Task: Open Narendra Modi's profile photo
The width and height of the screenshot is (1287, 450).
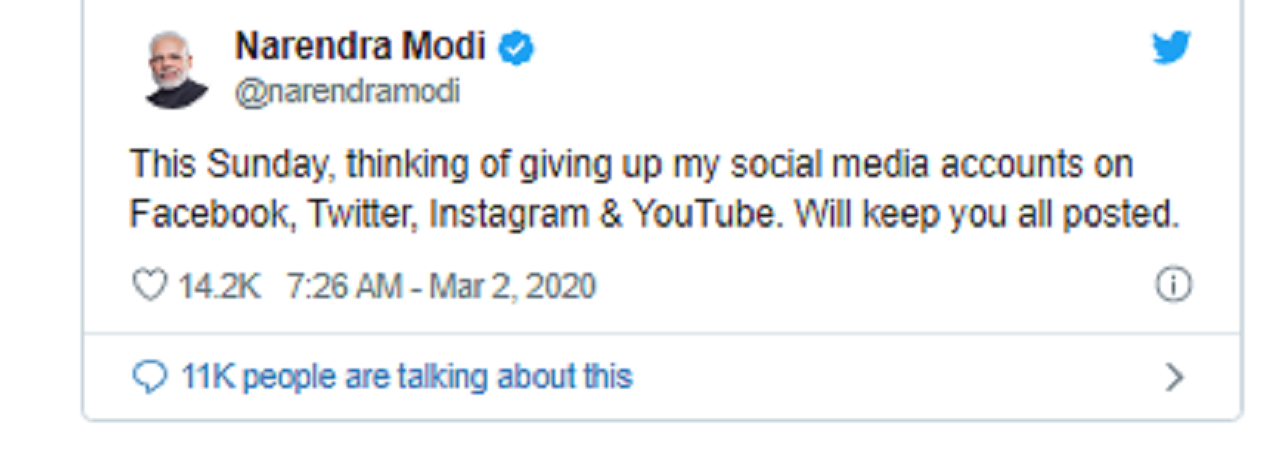Action: pos(177,69)
